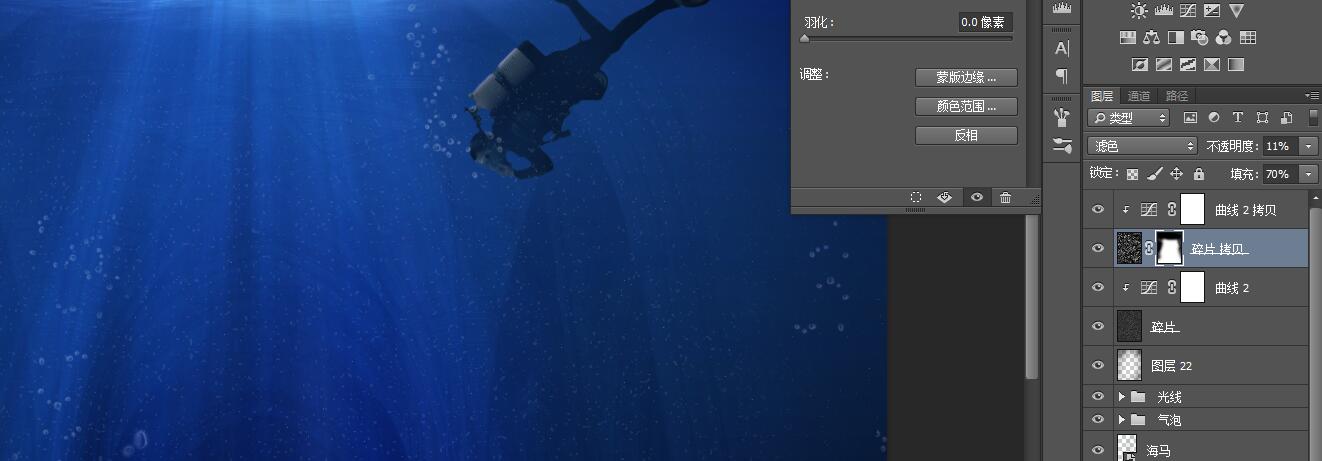Viewport: 1322px width, 461px height.
Task: Hide the 光线 group
Action: 1098,397
